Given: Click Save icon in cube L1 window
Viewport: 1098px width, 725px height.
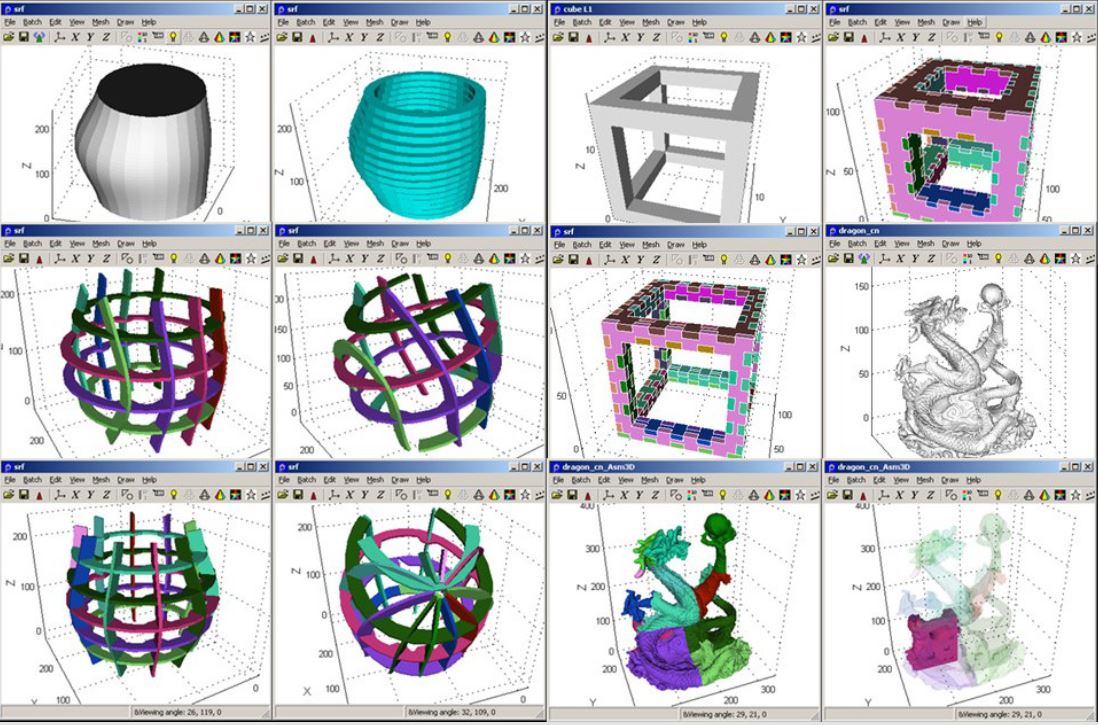Looking at the screenshot, I should click(574, 36).
